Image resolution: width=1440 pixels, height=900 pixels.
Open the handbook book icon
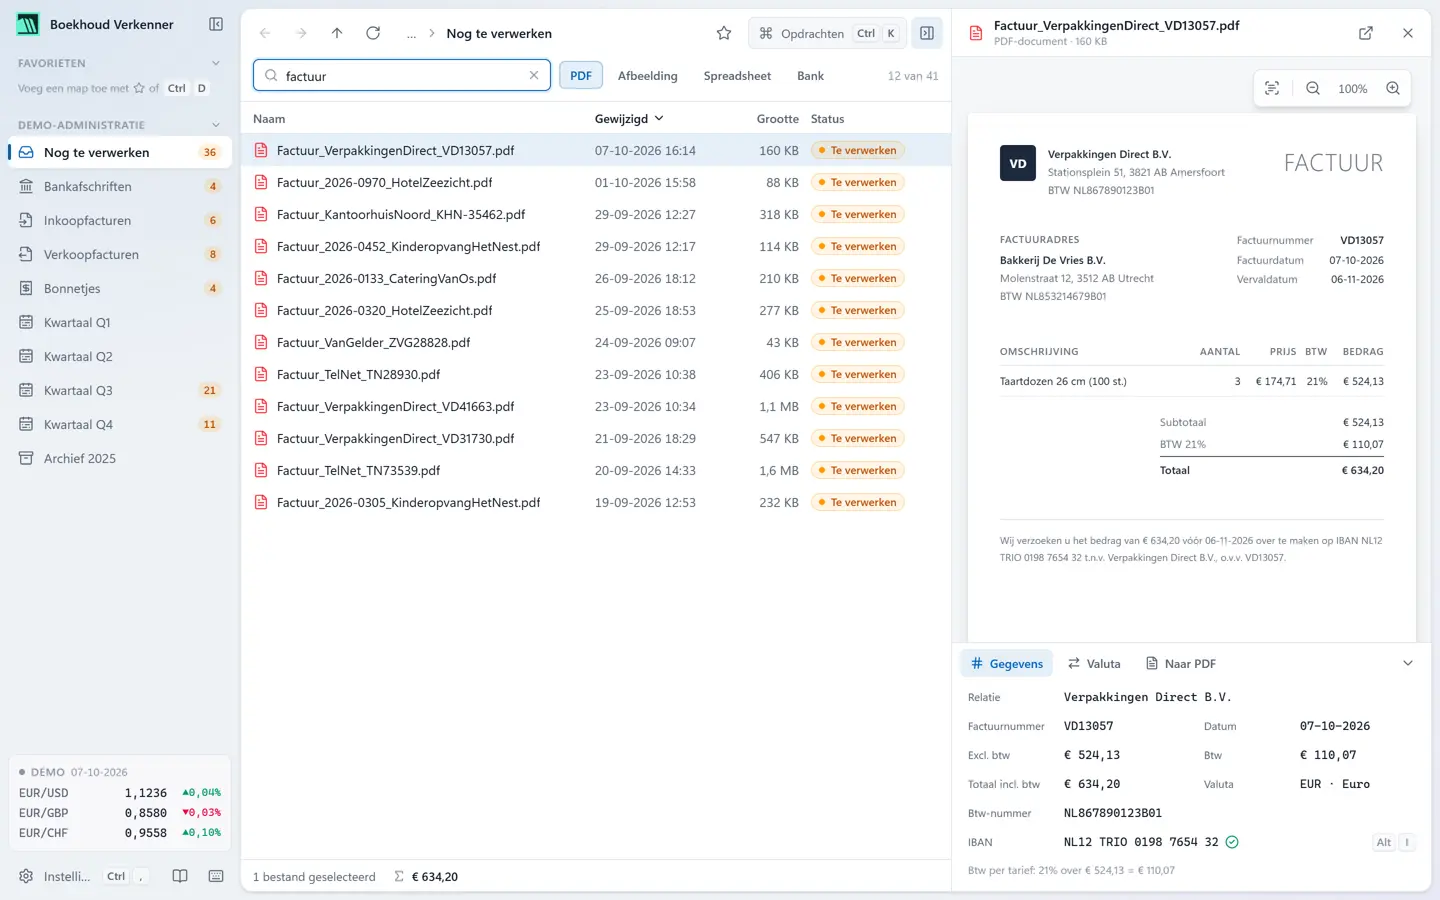[180, 876]
